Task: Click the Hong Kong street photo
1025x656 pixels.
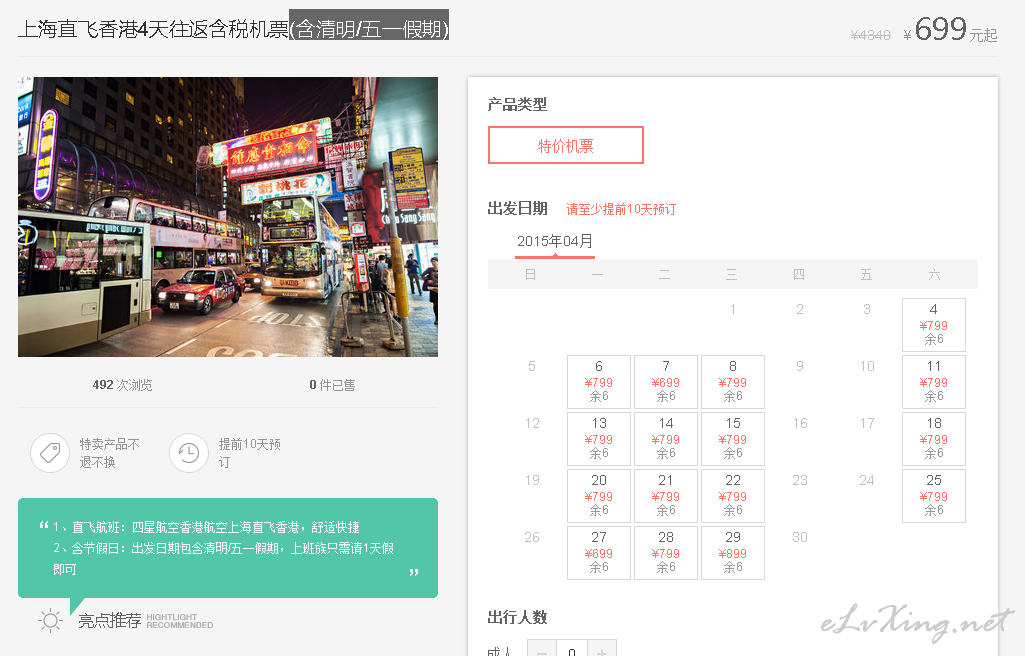Action: click(x=227, y=217)
